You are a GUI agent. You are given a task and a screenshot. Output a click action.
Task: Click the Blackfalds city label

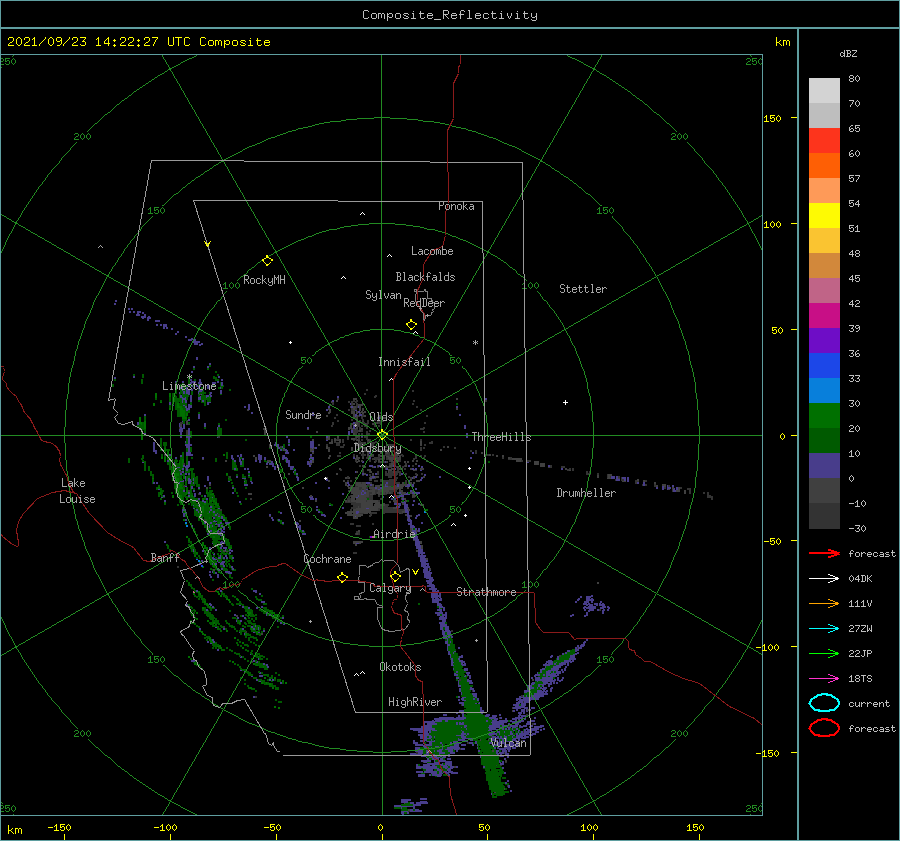425,277
